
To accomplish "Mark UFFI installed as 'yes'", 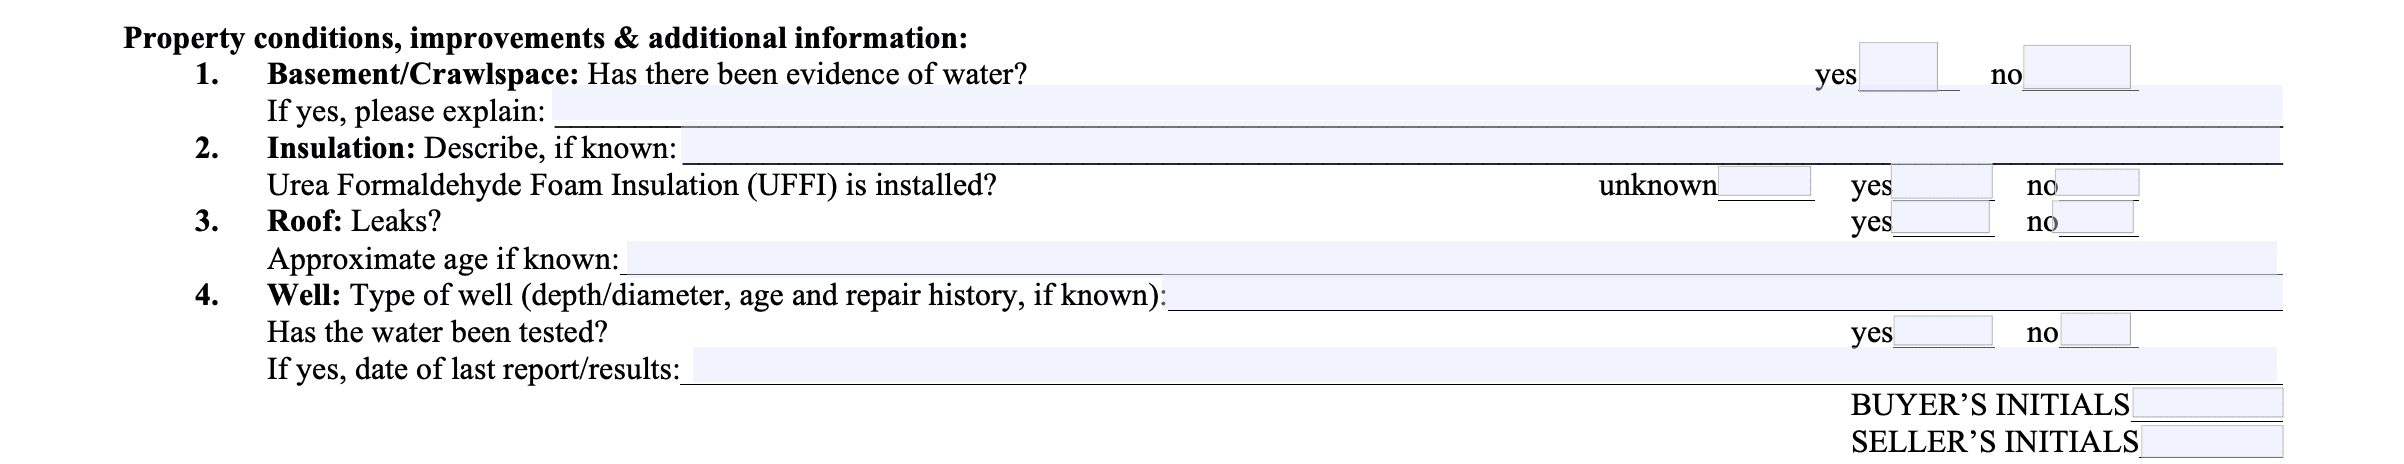I will click(1942, 182).
